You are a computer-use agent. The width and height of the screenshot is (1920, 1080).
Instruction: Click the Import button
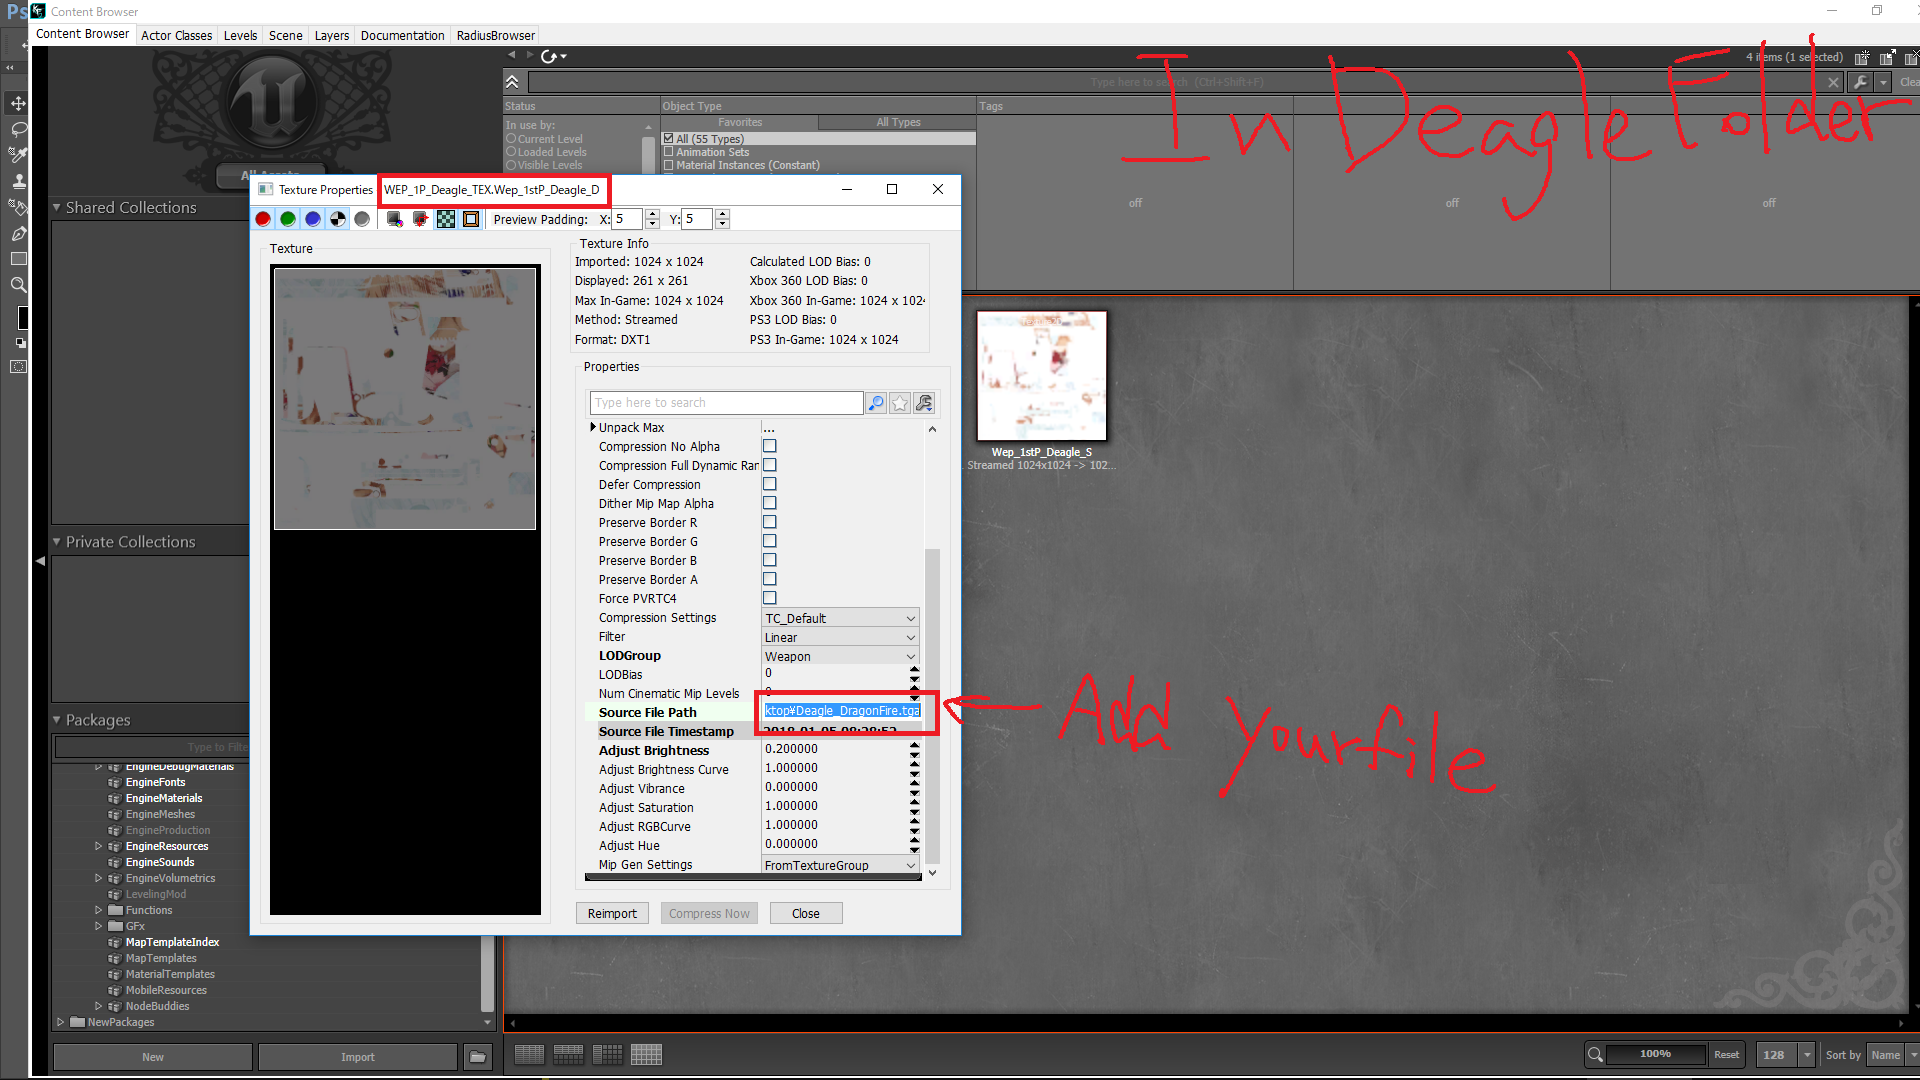(357, 1057)
